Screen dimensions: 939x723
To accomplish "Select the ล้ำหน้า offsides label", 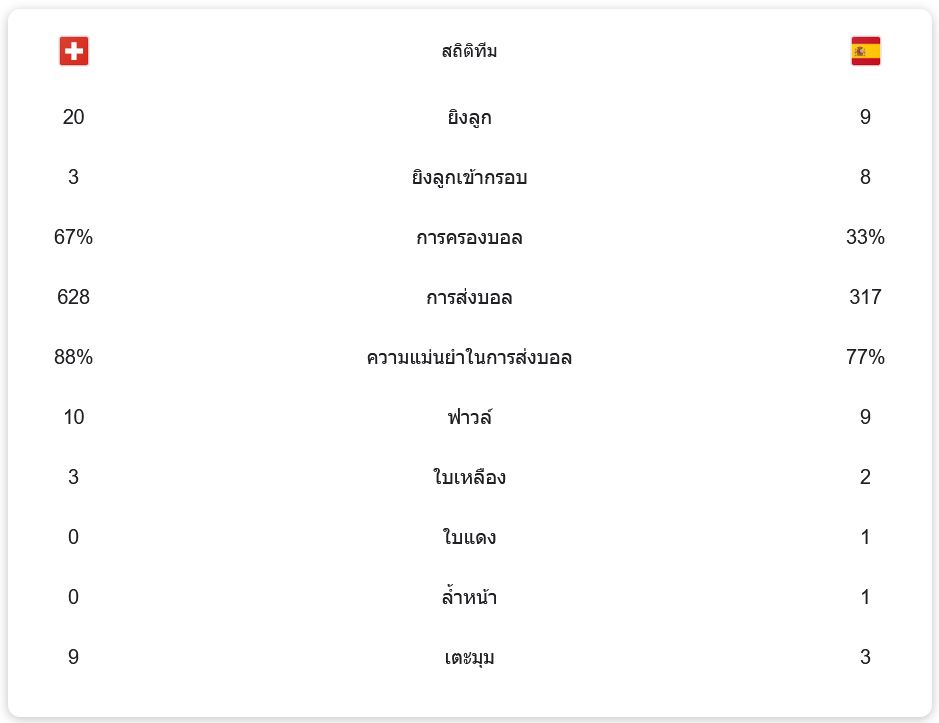I will point(469,598).
